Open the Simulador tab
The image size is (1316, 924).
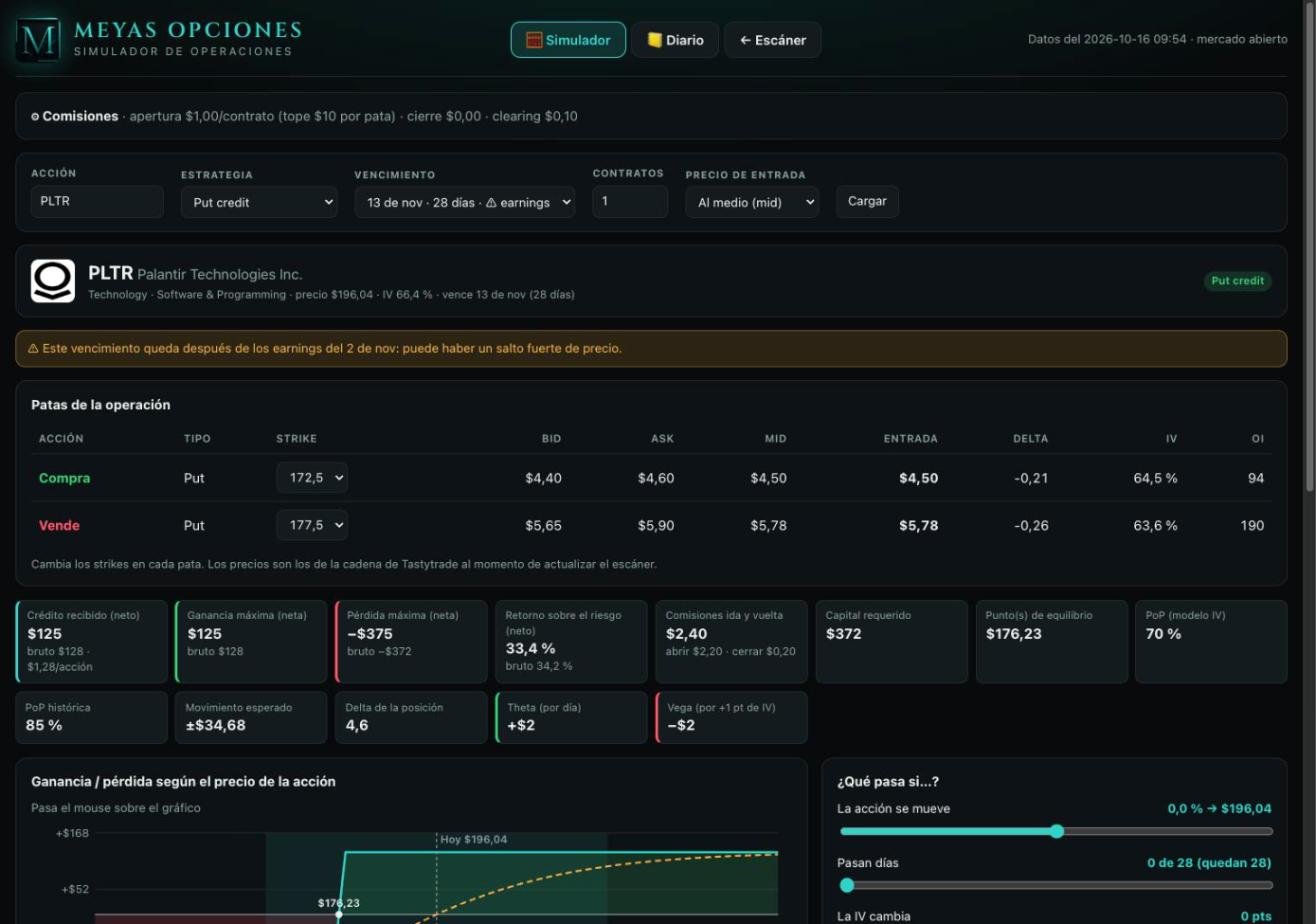click(x=568, y=40)
